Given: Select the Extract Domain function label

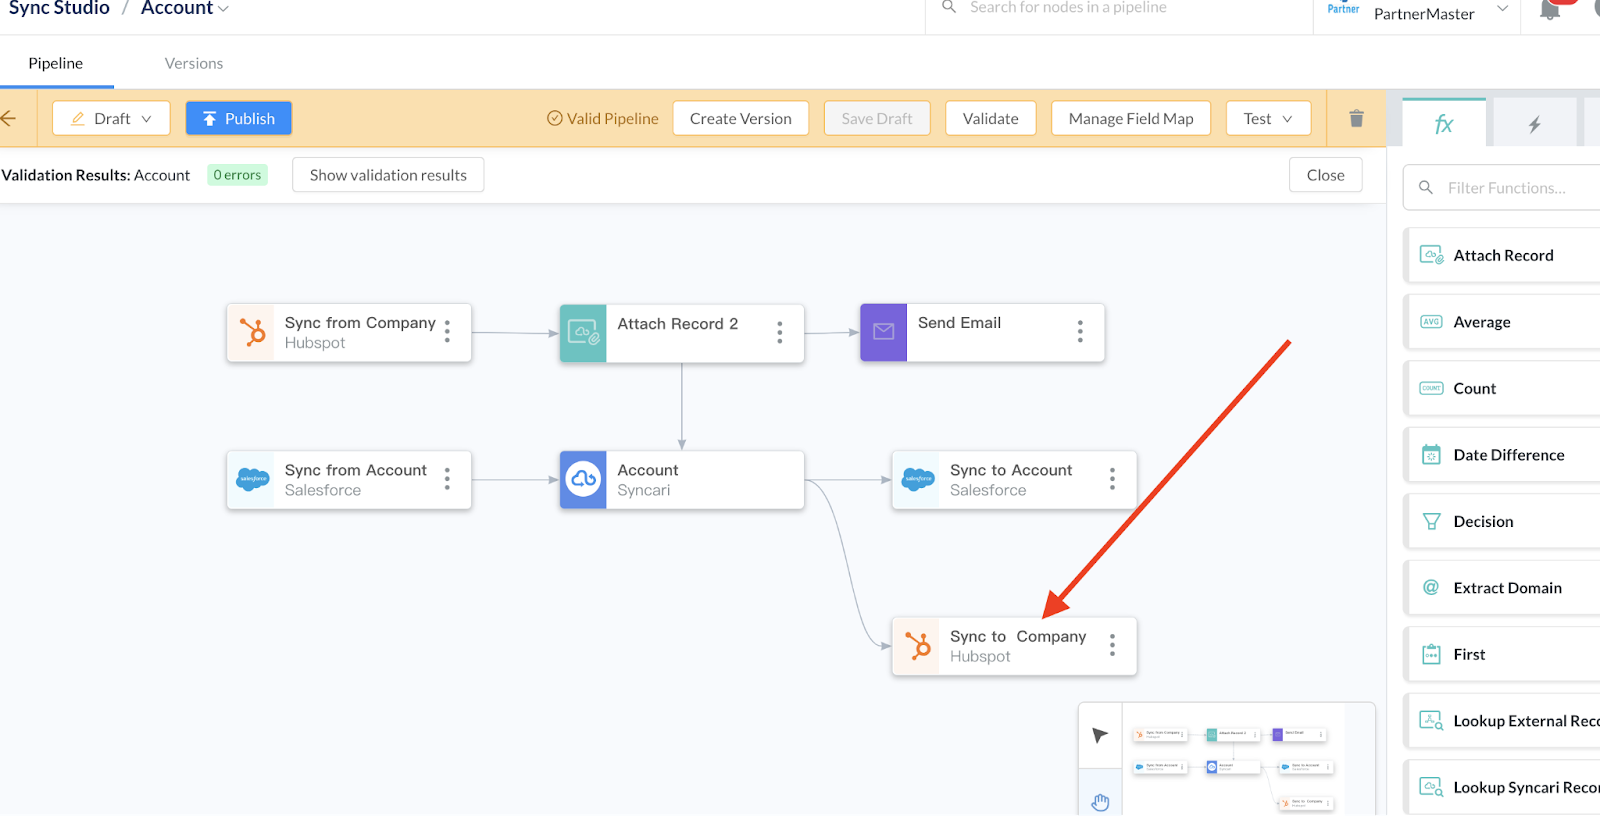Looking at the screenshot, I should (1507, 588).
